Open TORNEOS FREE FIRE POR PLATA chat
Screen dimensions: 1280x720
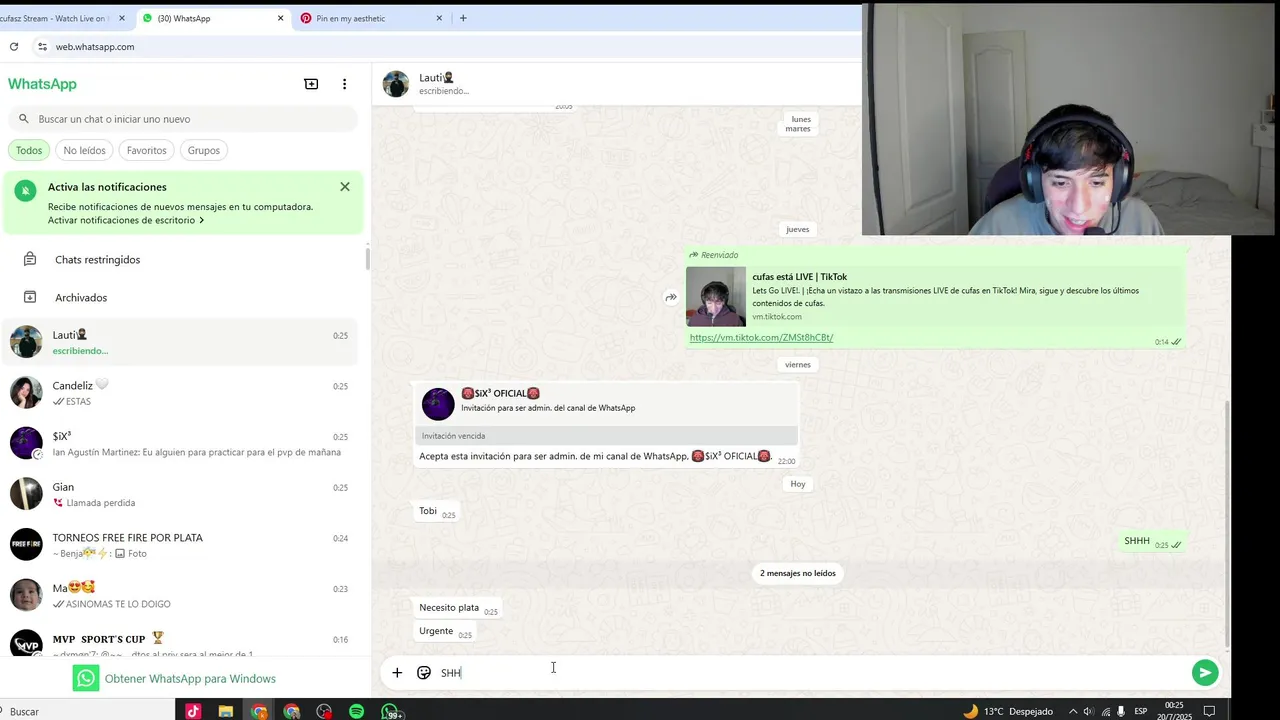181,545
